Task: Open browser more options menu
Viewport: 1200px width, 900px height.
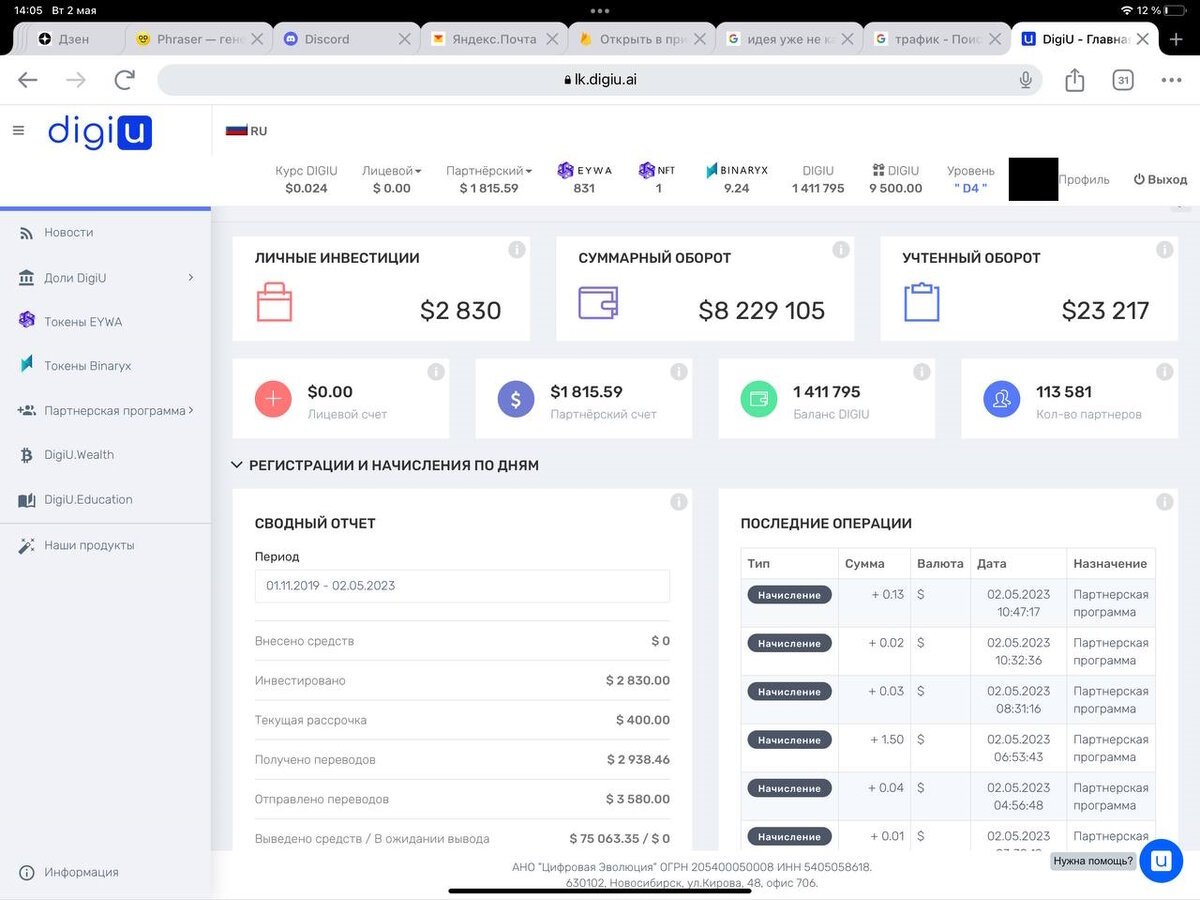Action: pos(1171,80)
